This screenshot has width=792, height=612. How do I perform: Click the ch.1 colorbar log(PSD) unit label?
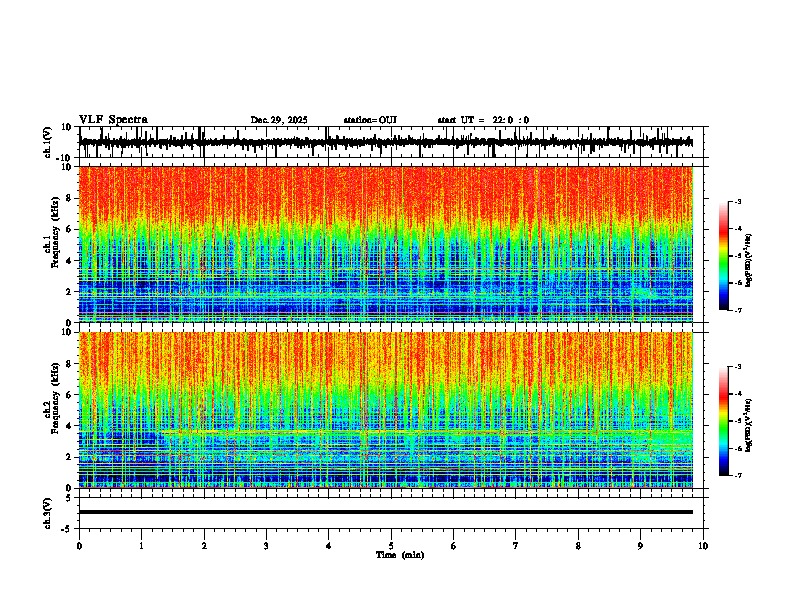(x=749, y=260)
